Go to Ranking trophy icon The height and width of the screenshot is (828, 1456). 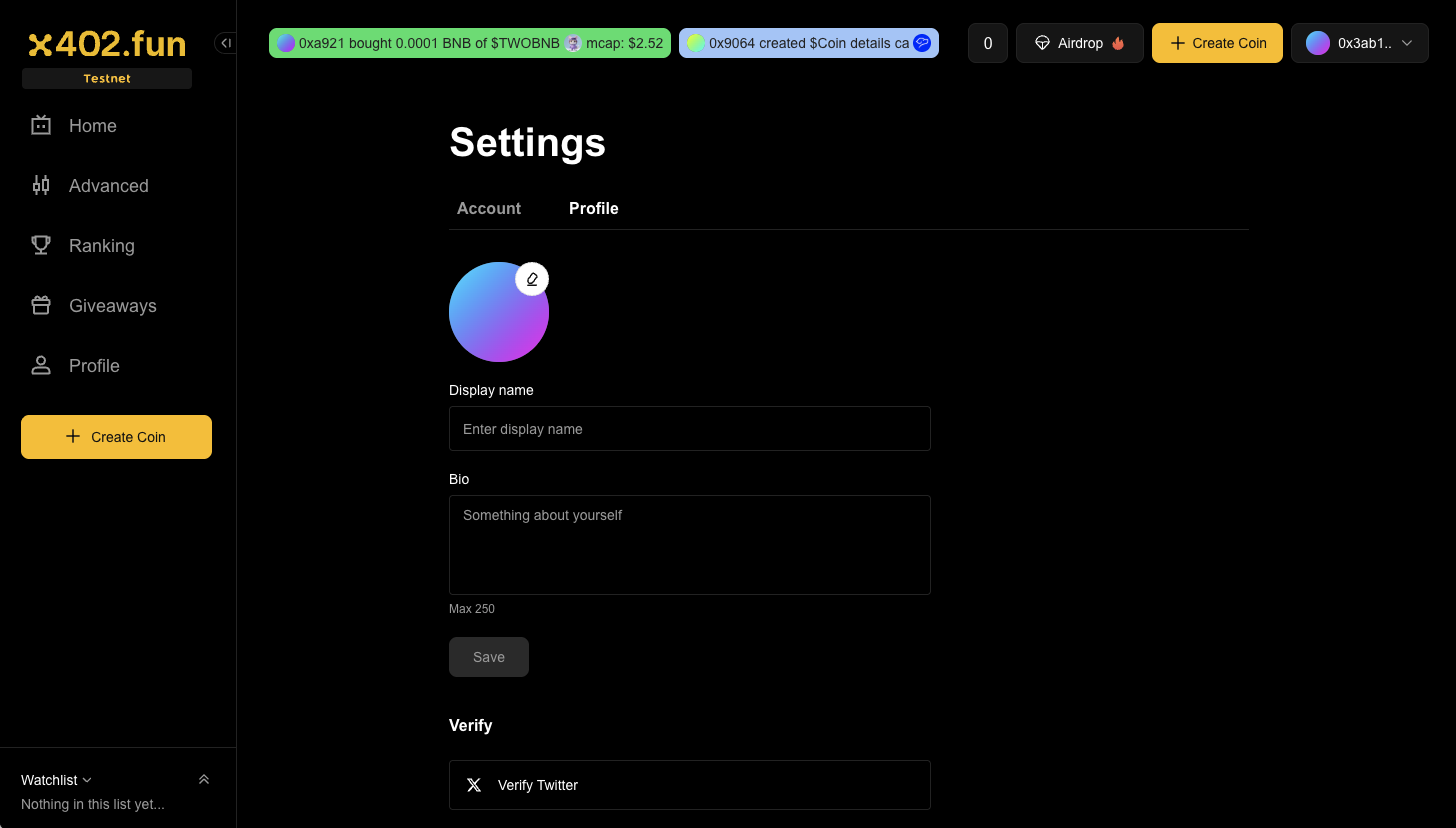coord(41,246)
